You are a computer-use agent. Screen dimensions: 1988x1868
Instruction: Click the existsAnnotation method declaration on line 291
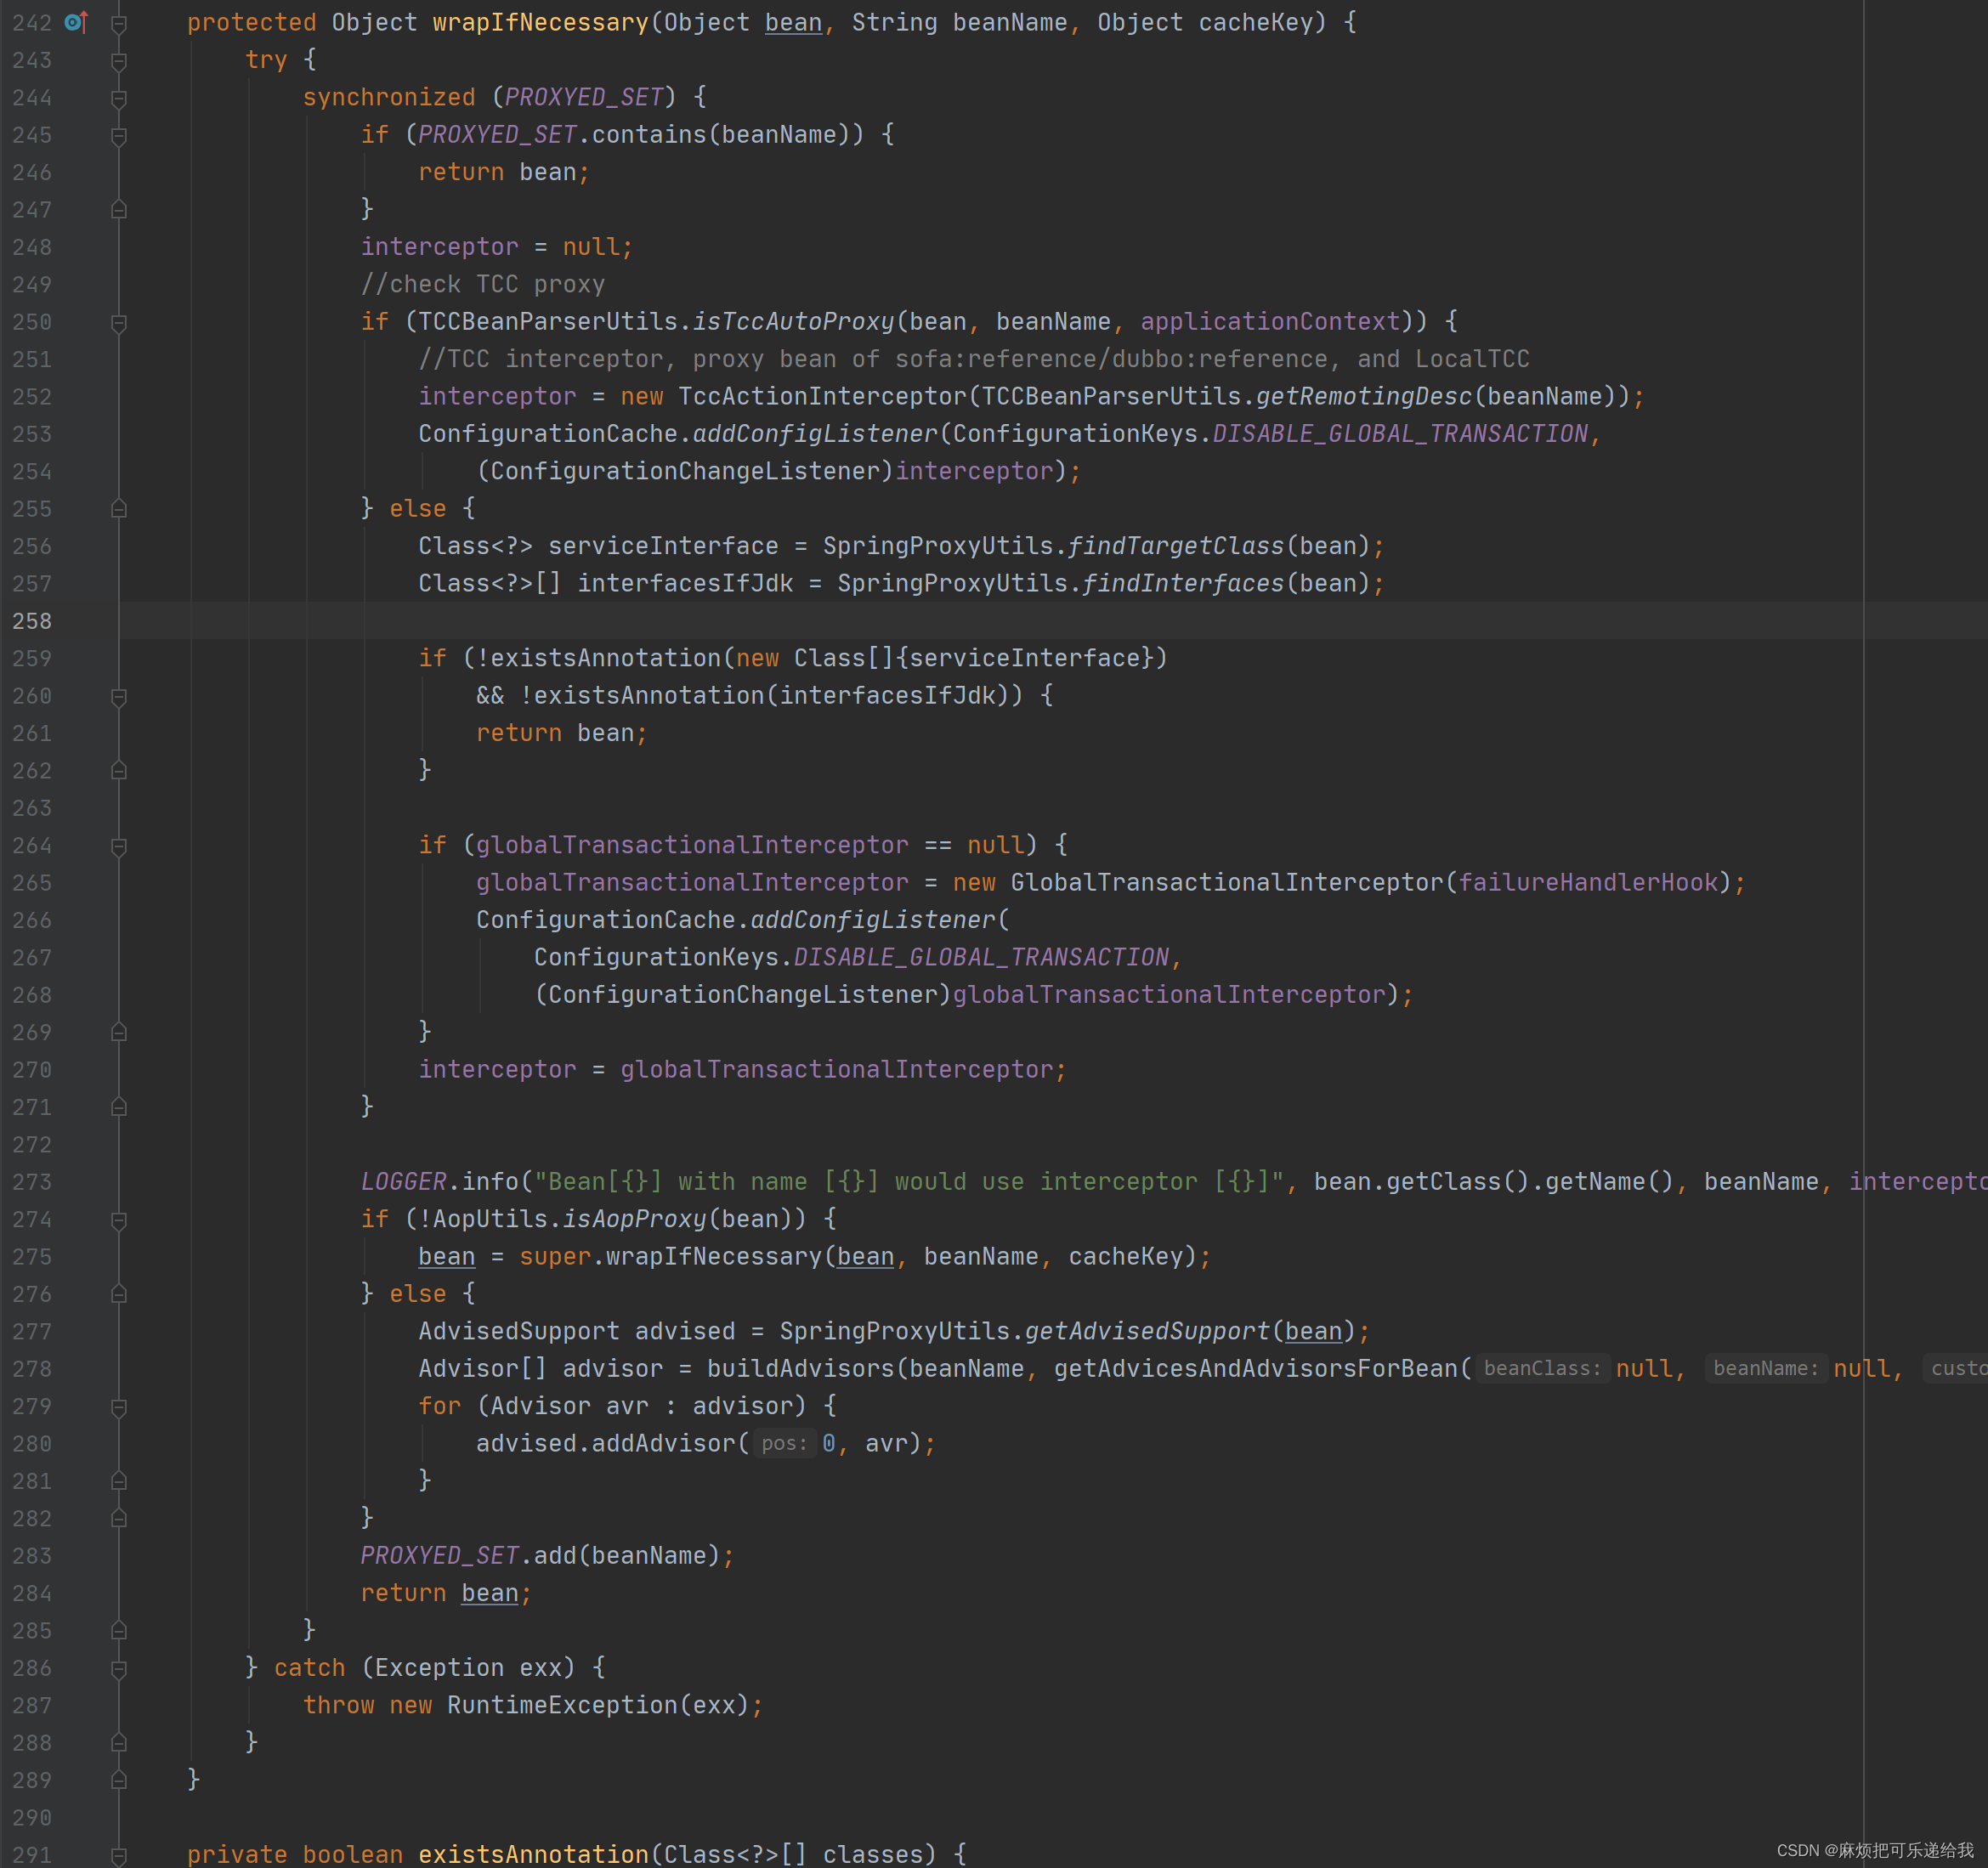point(533,1855)
